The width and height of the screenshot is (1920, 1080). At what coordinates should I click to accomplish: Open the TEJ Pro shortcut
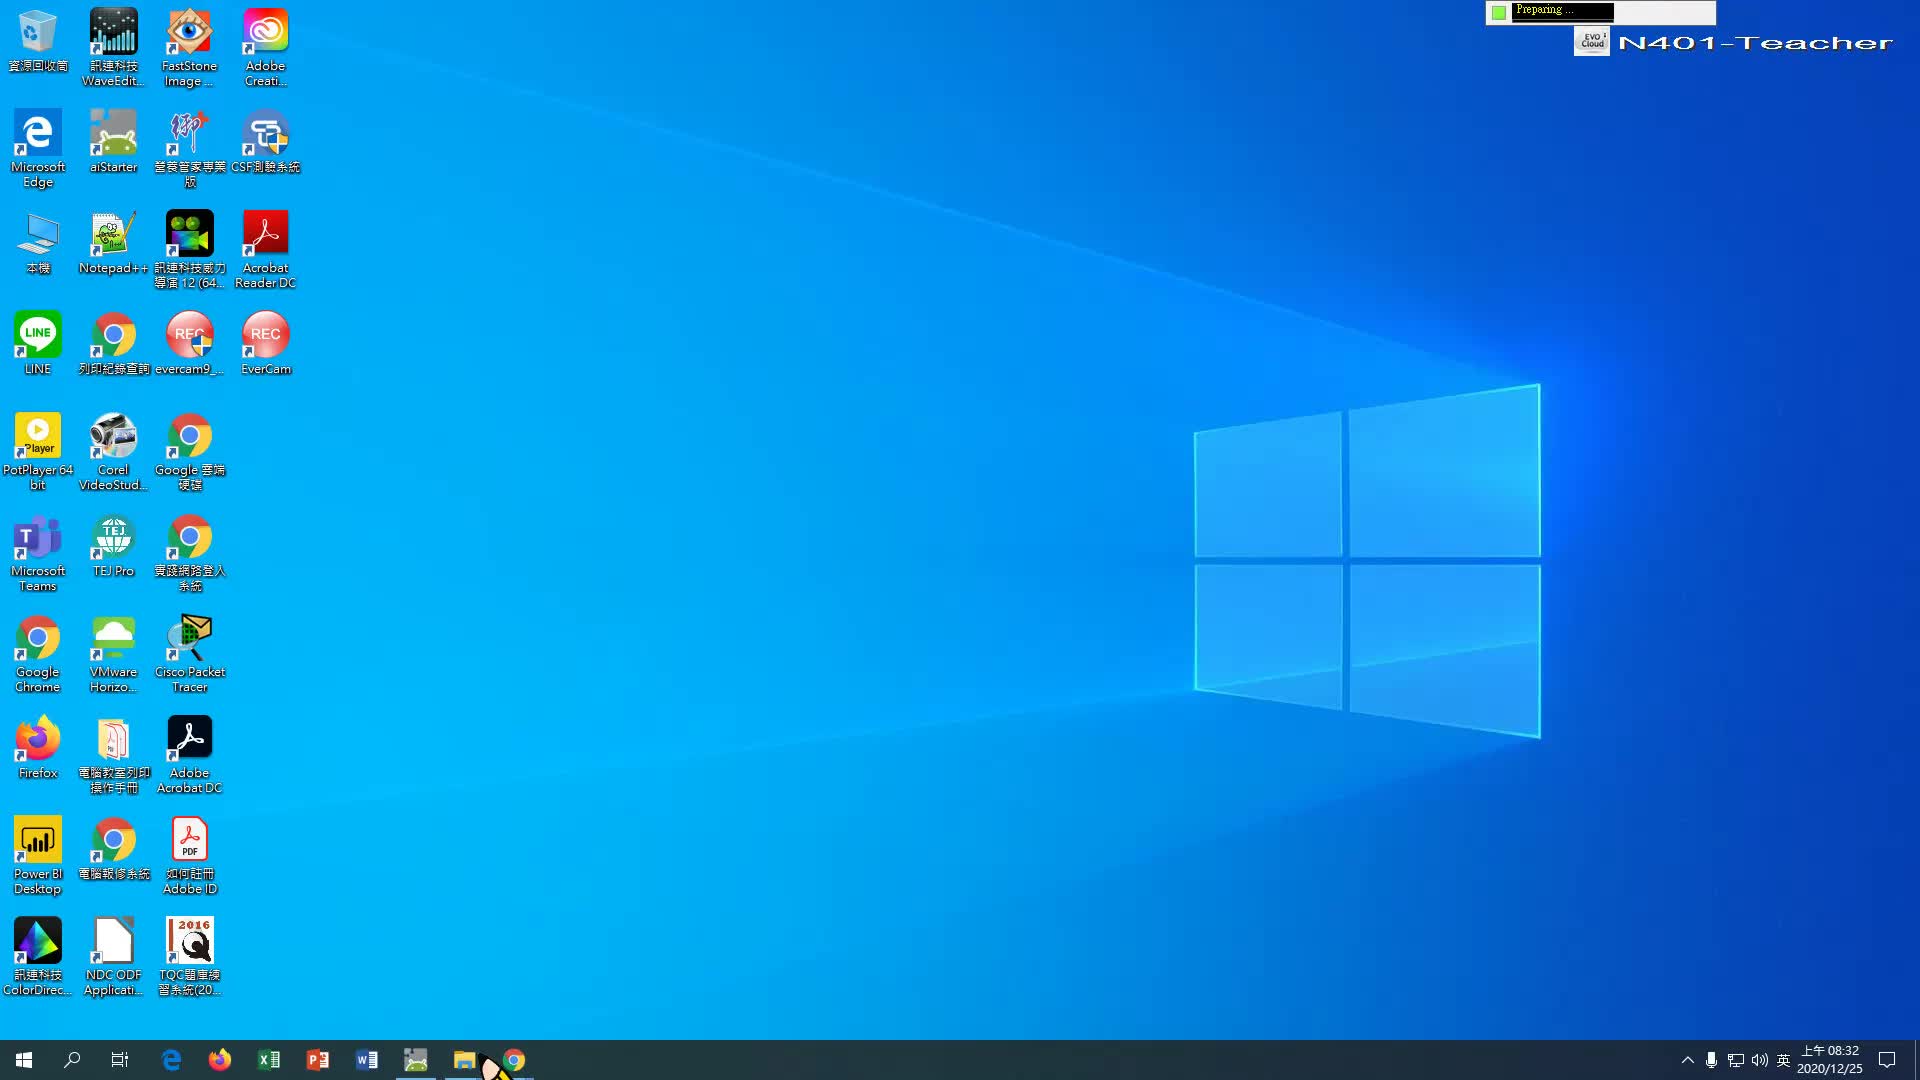(114, 546)
